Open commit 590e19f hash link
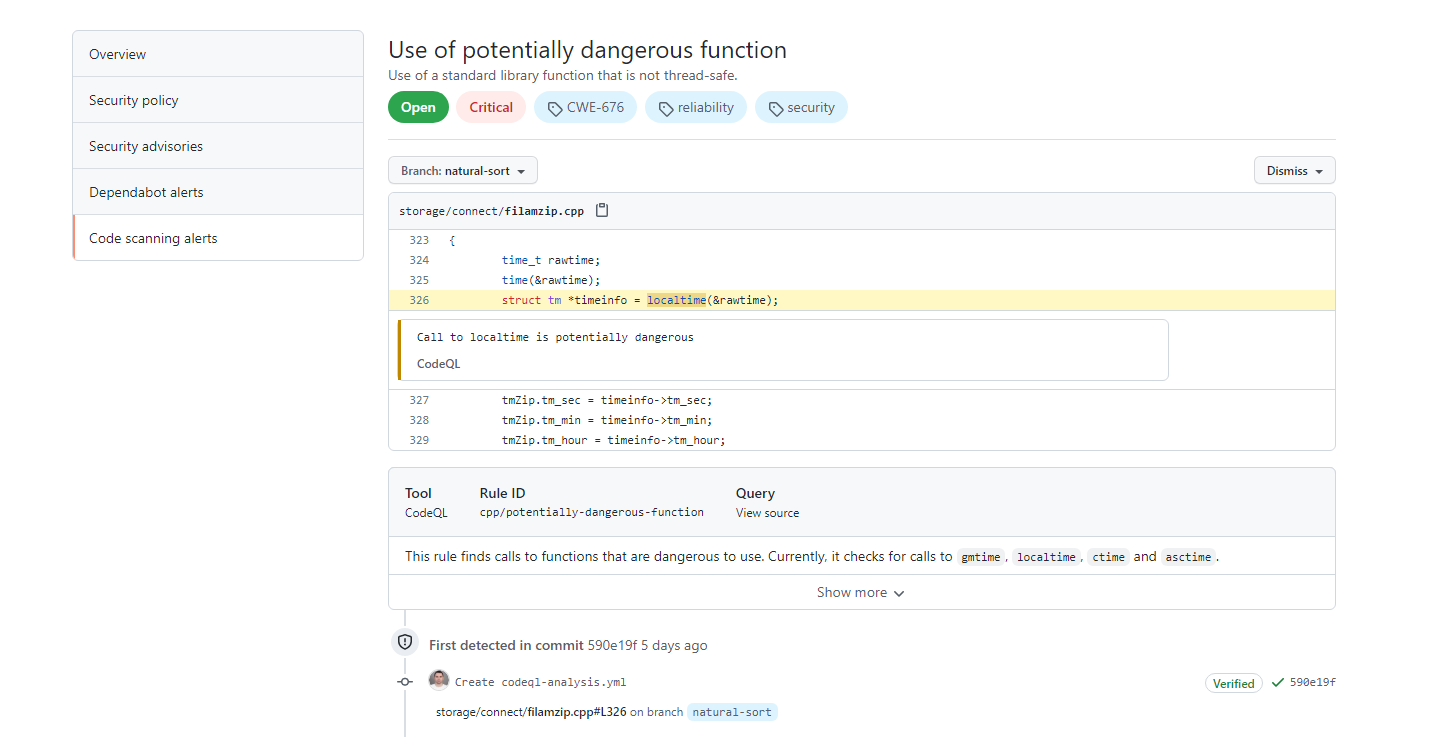This screenshot has width=1454, height=744. (1312, 683)
